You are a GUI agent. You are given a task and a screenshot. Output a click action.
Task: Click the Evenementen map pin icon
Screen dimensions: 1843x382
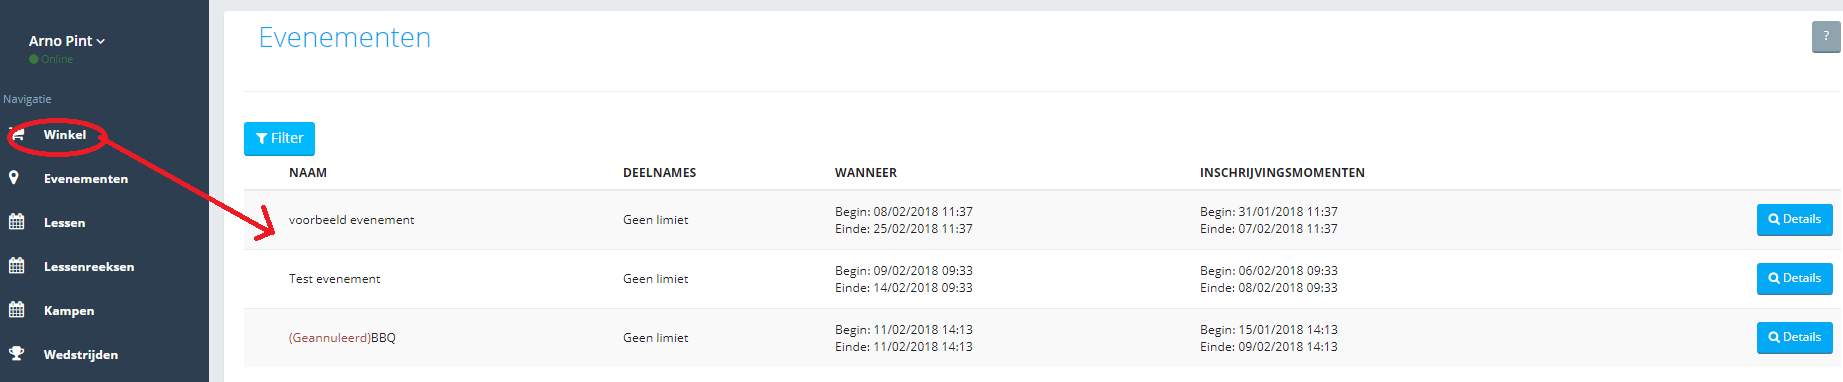point(14,178)
